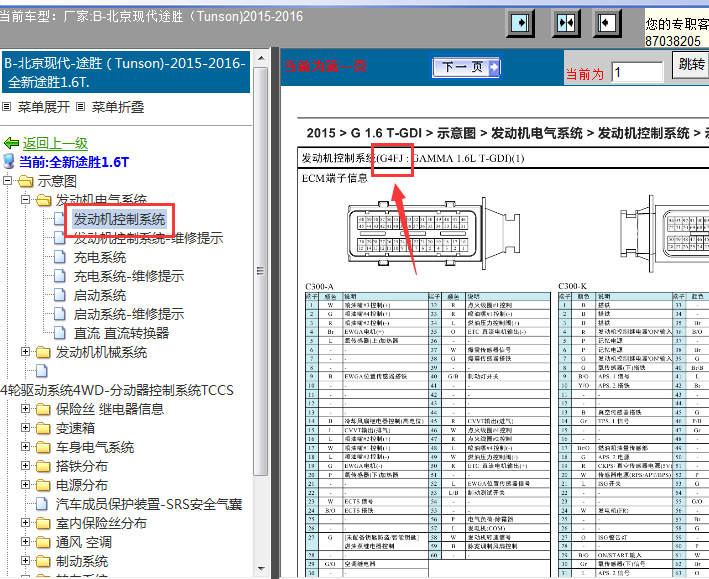This screenshot has width=709, height=579.
Task: Click the 搭铁分布 folder icon
Action: point(44,466)
